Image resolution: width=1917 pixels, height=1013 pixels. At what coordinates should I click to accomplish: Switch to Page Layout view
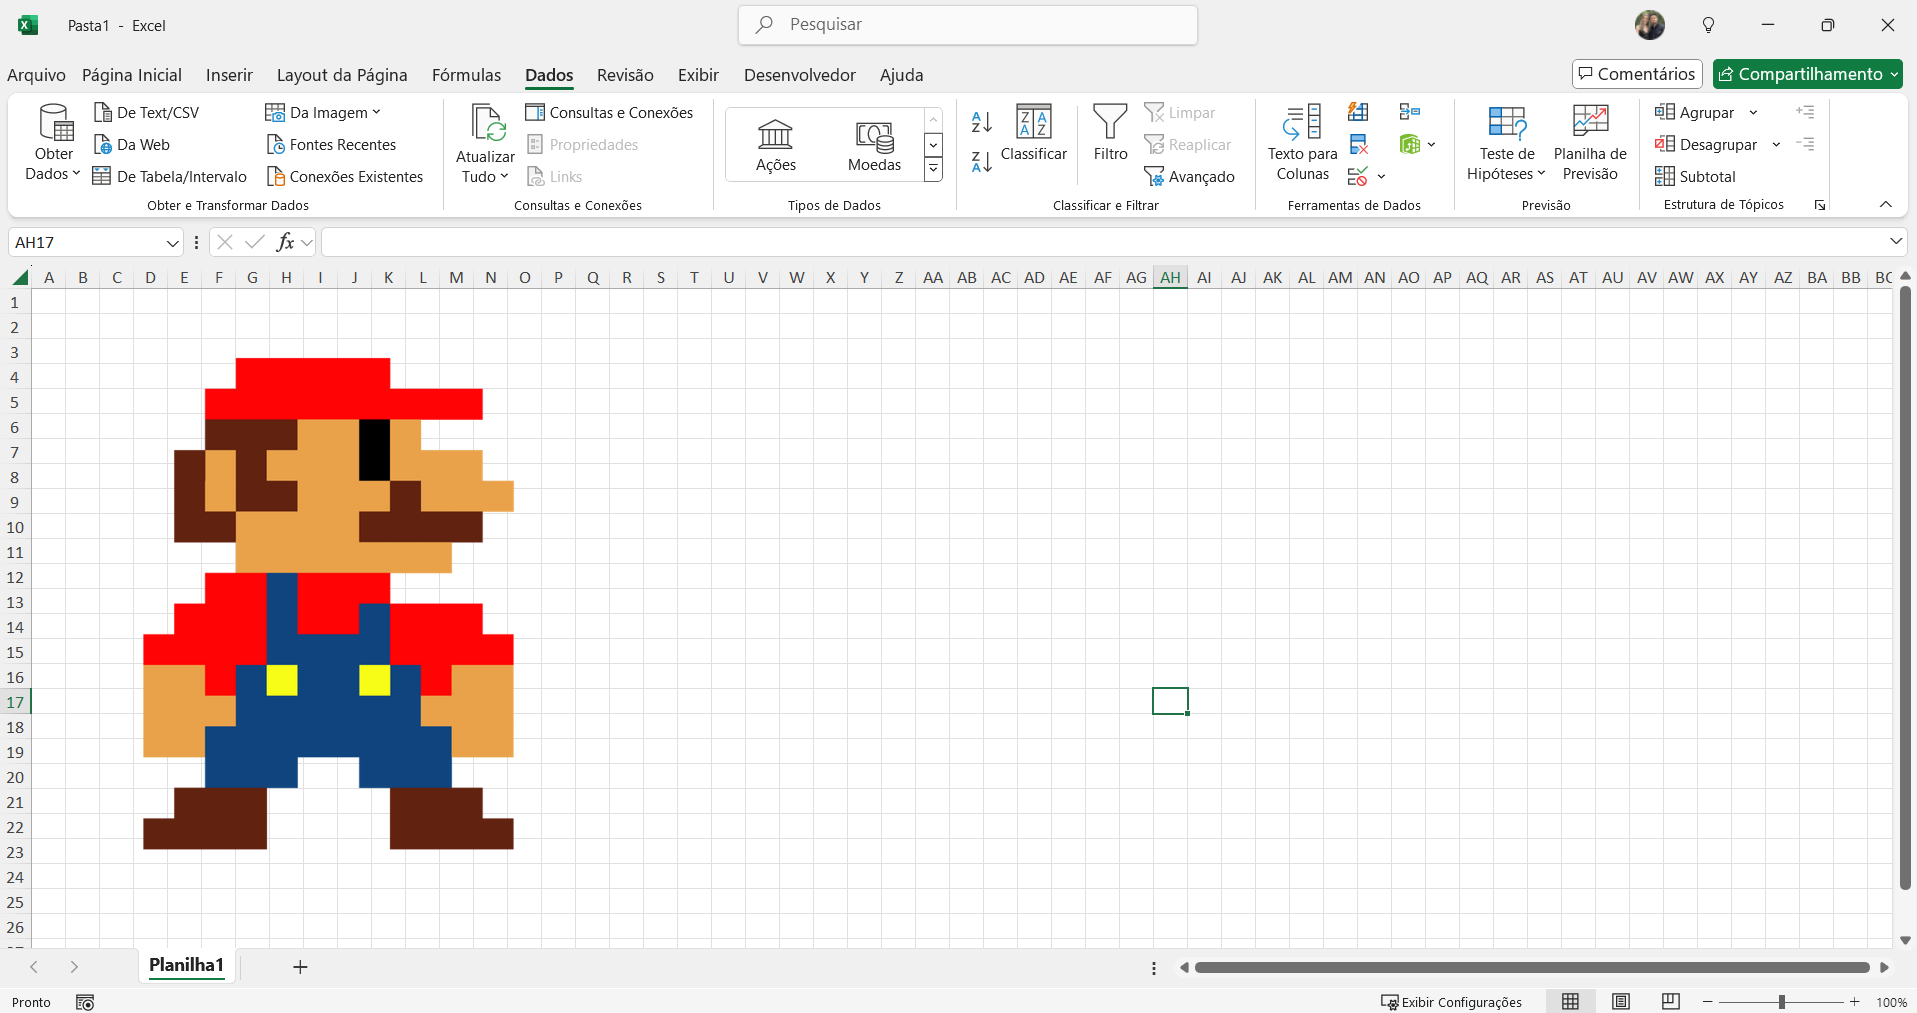point(1621,1002)
